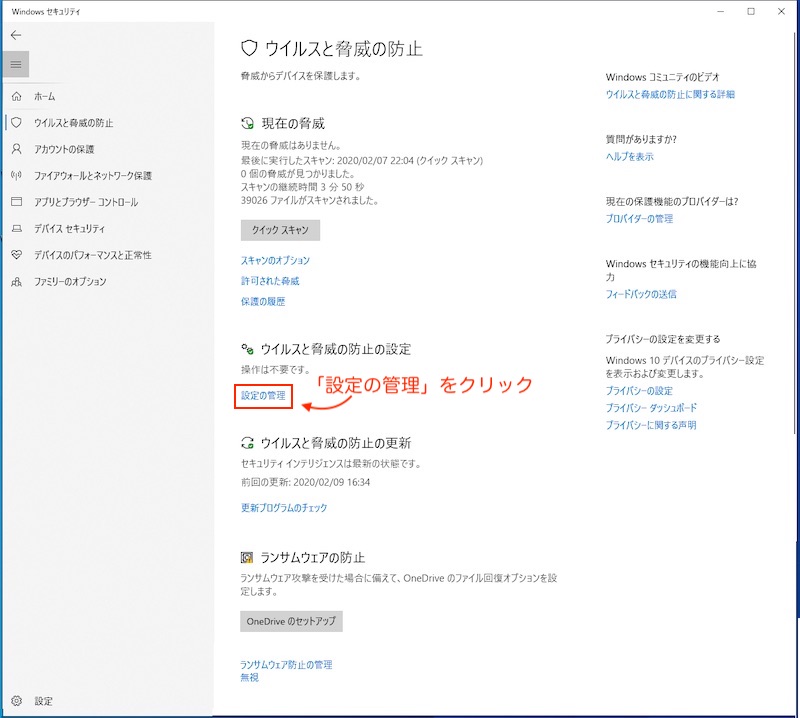Click the OneDrive のセットアップ button

(x=291, y=622)
